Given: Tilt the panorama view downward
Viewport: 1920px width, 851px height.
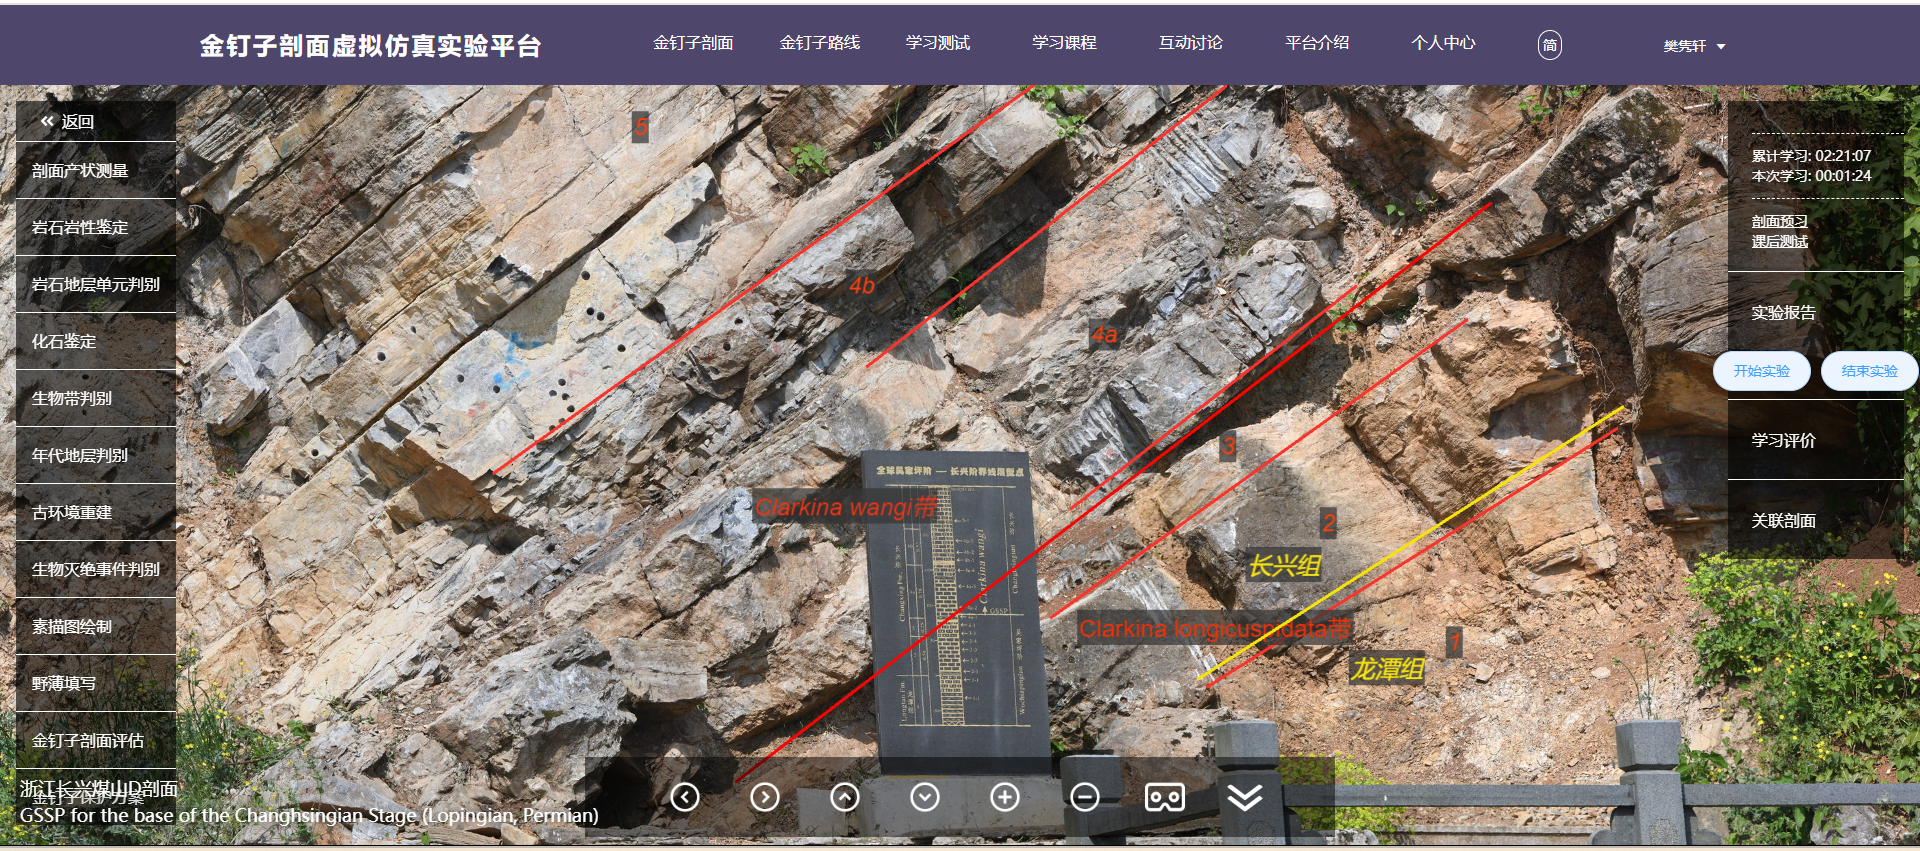Looking at the screenshot, I should [x=925, y=797].
